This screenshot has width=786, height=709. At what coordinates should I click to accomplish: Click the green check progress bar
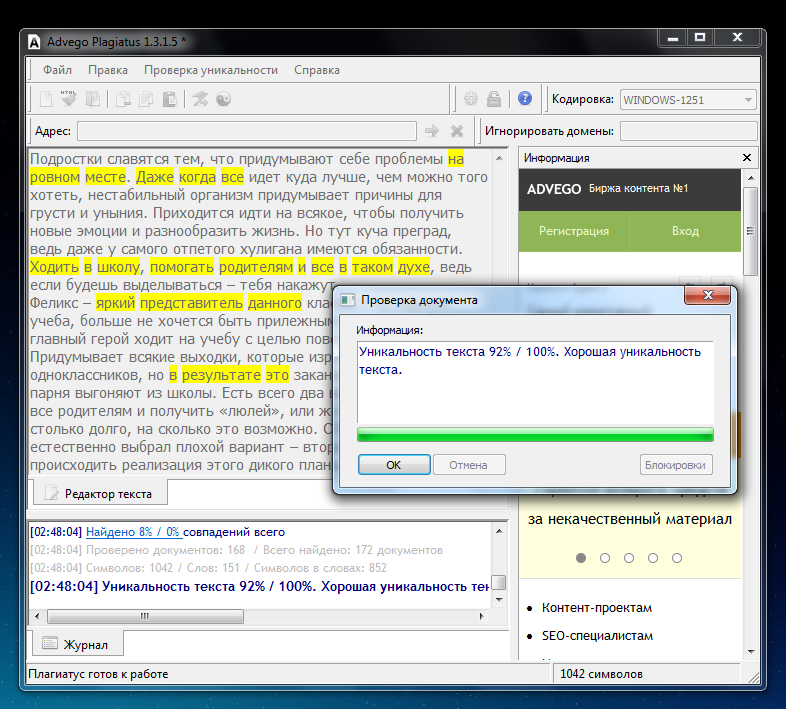tap(535, 434)
